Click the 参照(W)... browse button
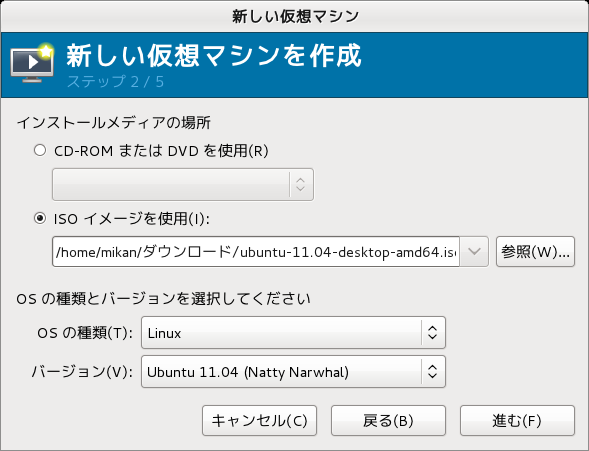Viewport: 589px width, 451px height. pyautogui.click(x=535, y=252)
